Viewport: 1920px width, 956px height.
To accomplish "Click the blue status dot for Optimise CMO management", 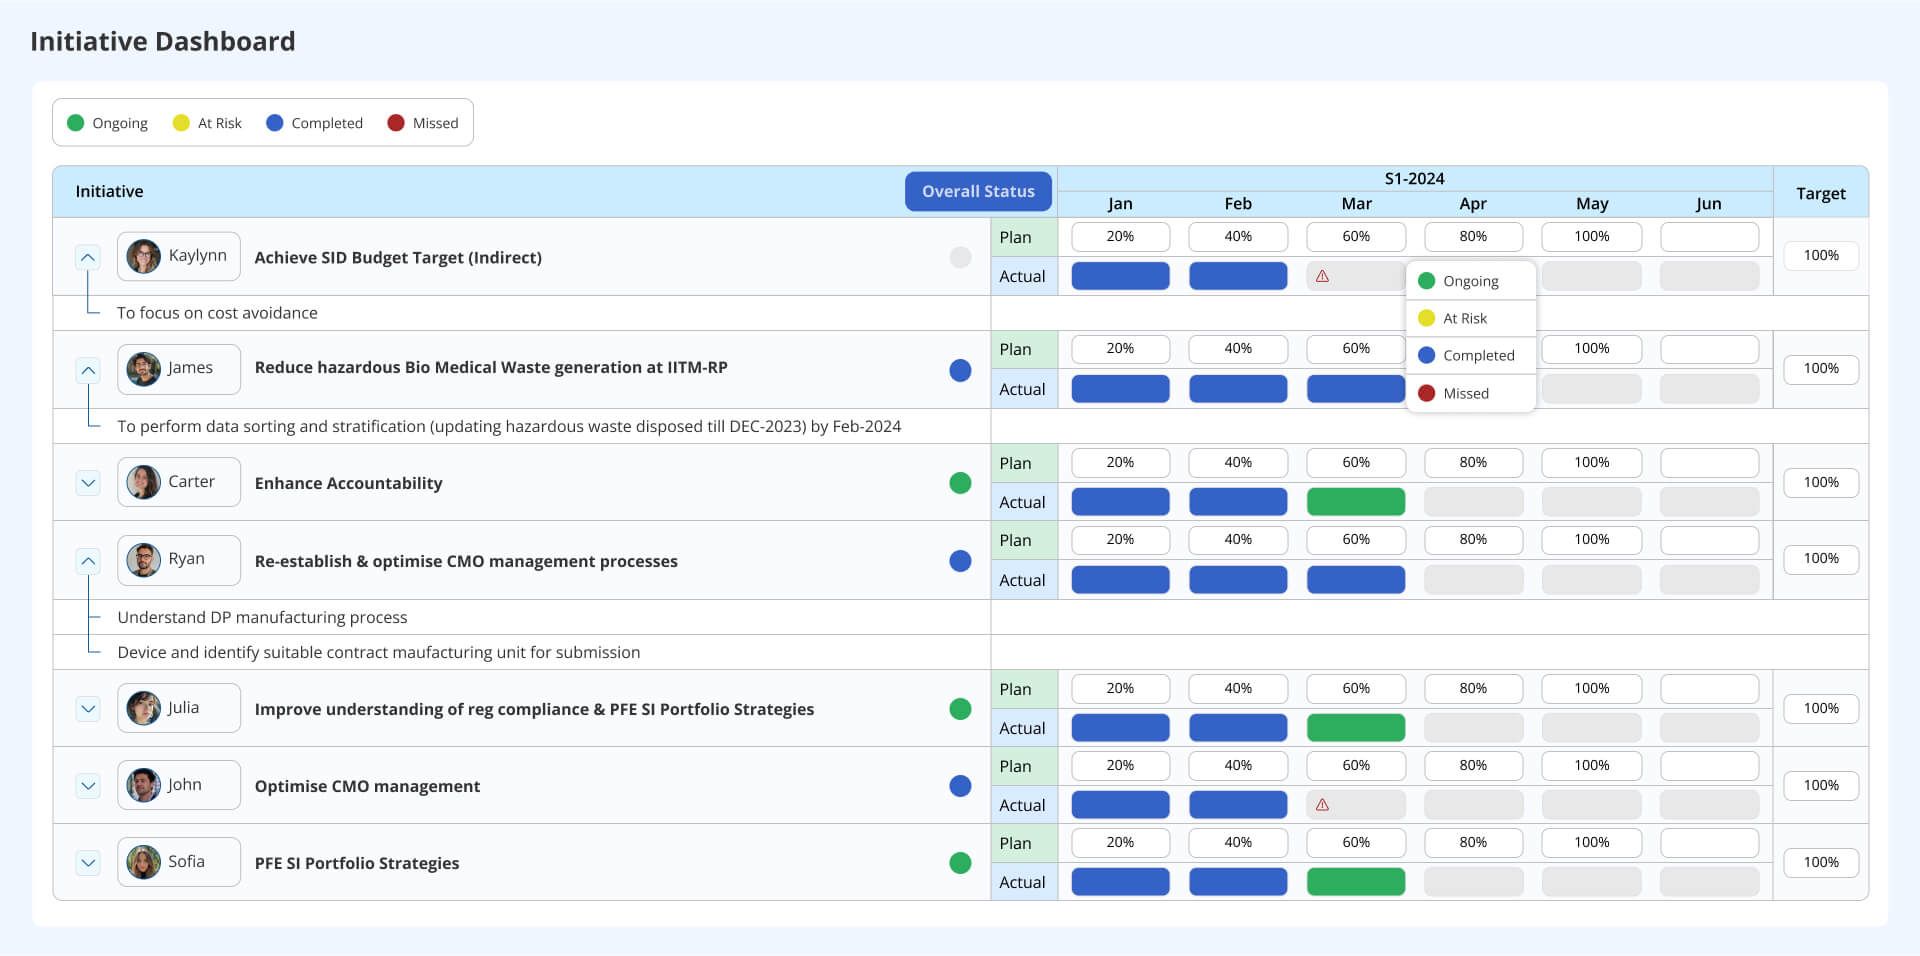I will coord(958,786).
